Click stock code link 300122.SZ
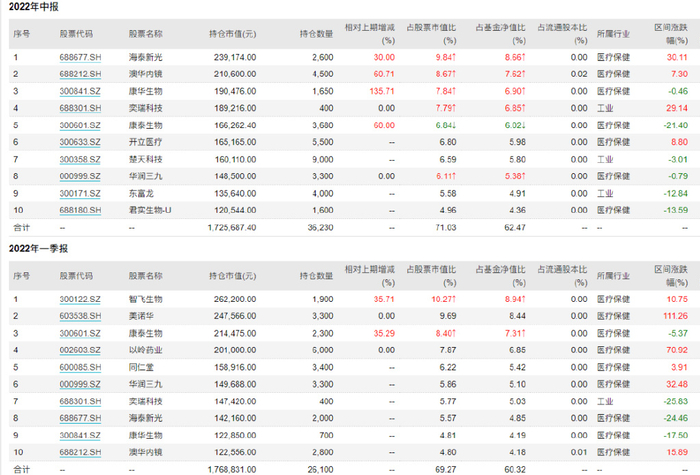700x475 pixels. (80, 299)
